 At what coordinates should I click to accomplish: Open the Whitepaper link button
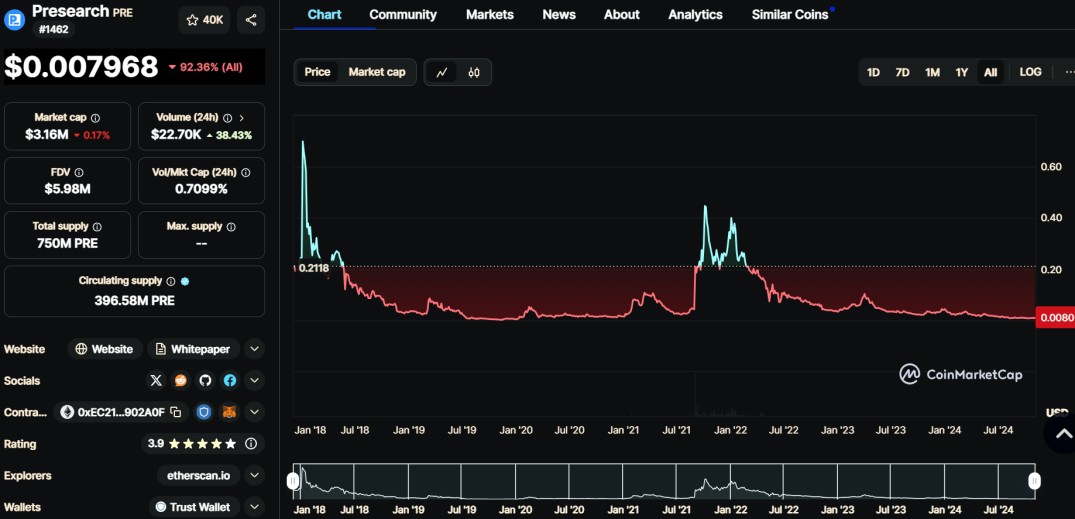[193, 349]
